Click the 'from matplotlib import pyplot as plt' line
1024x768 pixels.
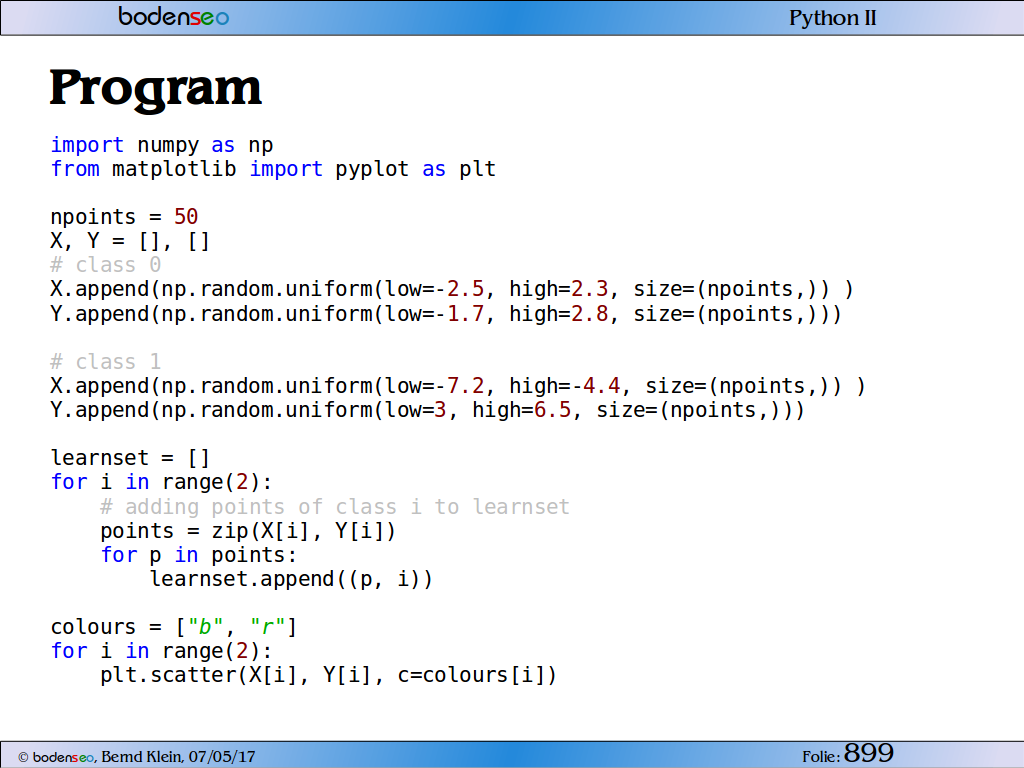point(273,169)
